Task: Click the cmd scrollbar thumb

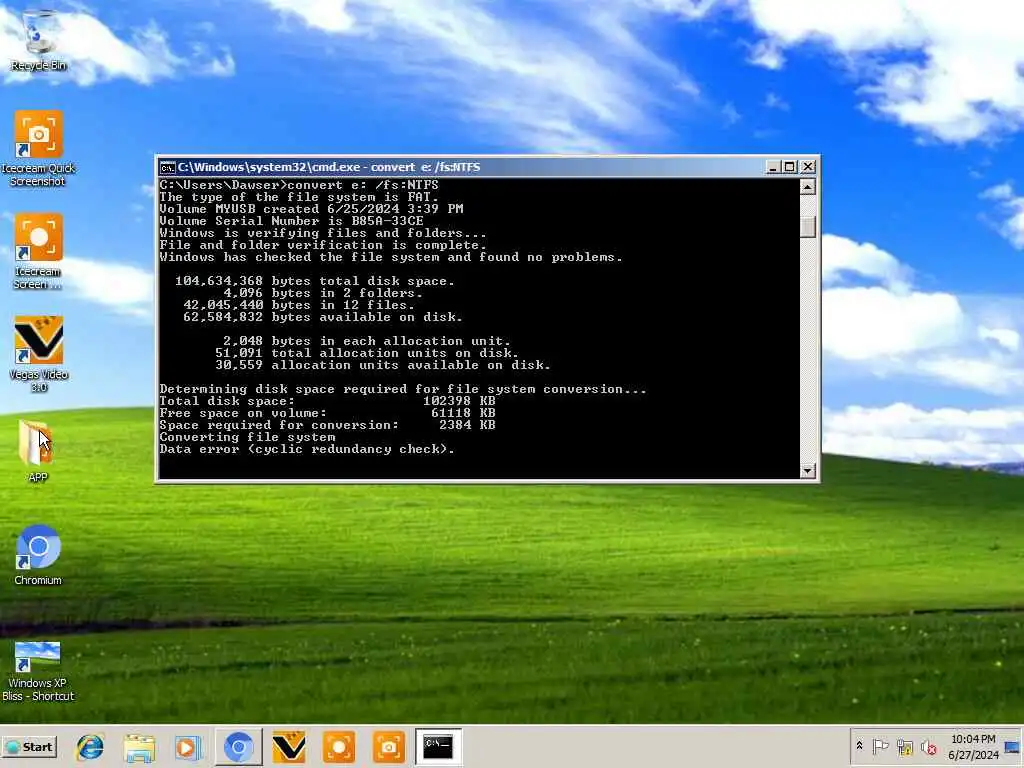Action: pos(808,226)
